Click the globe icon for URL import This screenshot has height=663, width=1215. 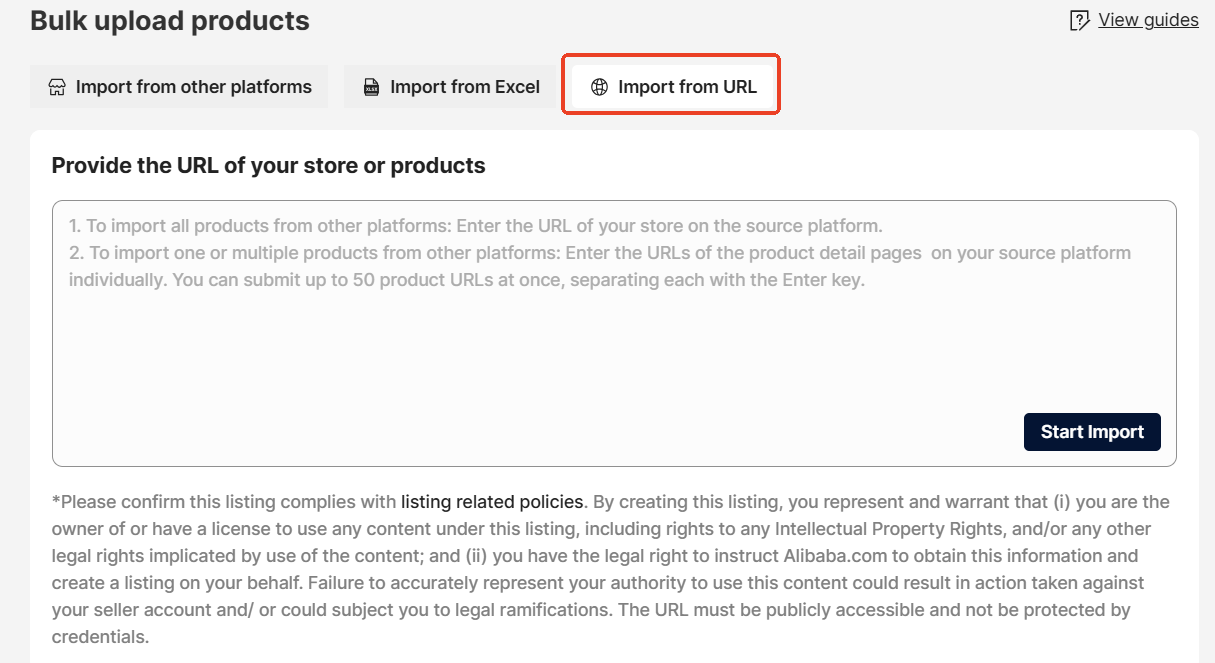pos(599,87)
